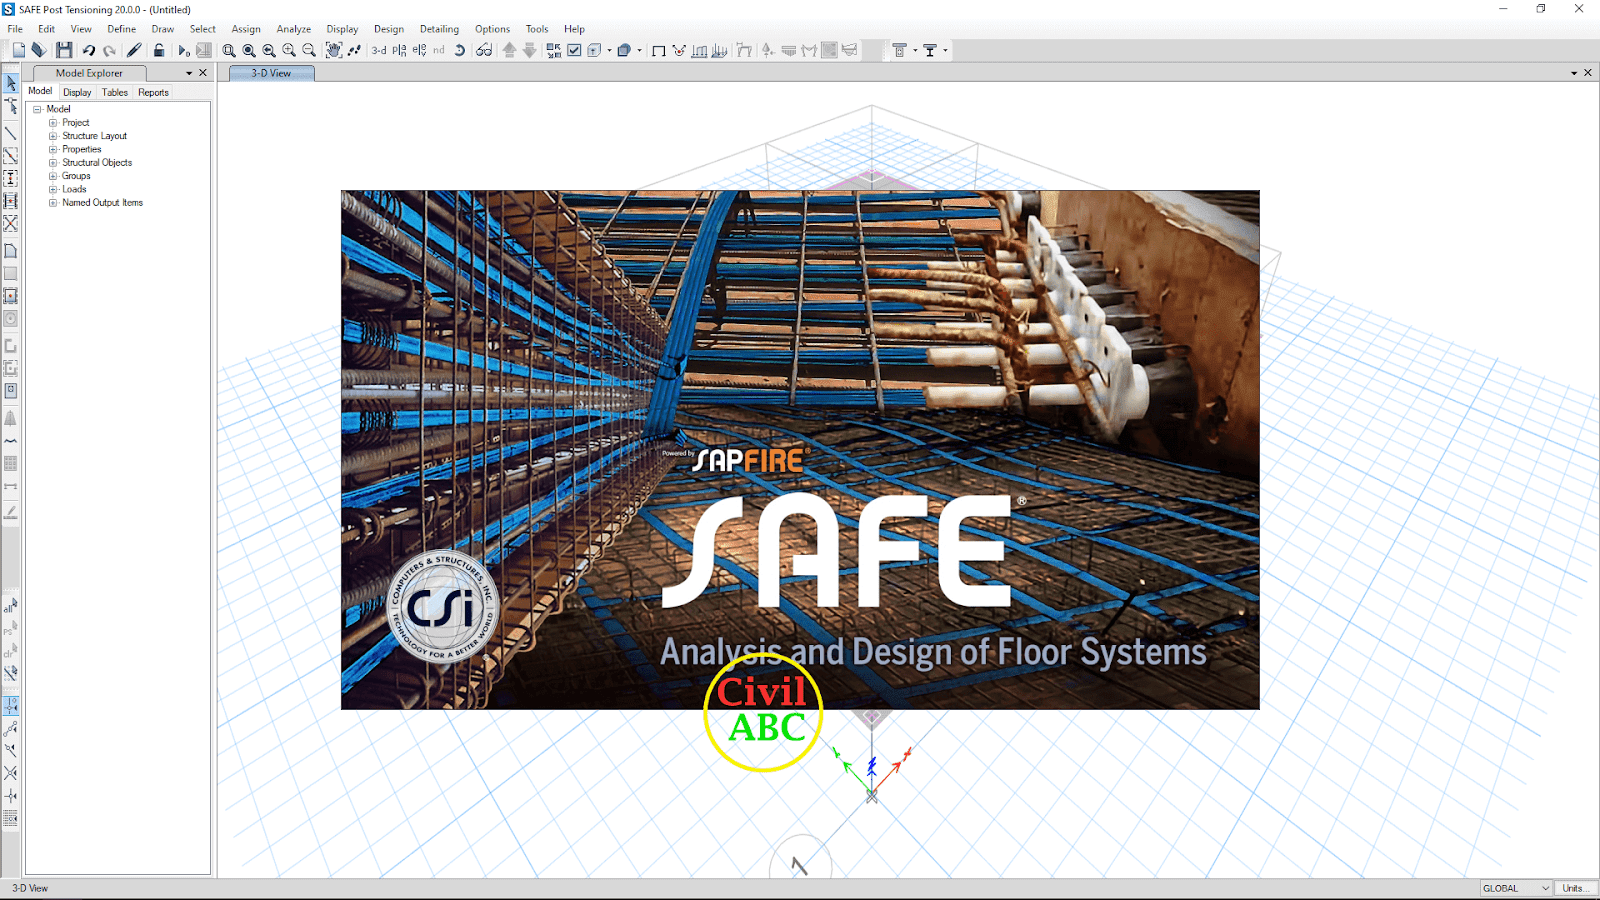Open the Model Explorer panel options arrow

coord(189,73)
